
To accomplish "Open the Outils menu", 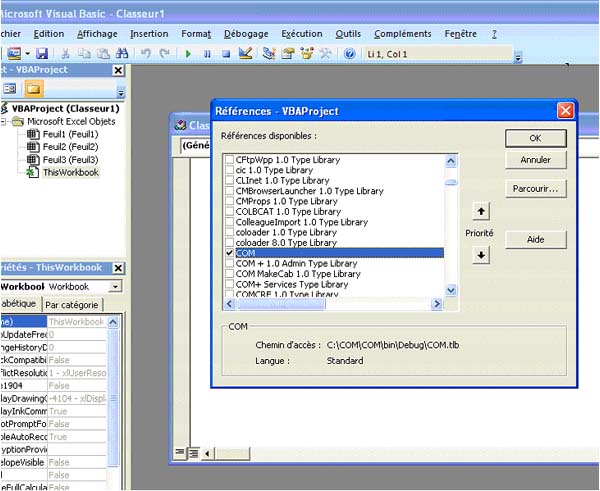I will tap(348, 34).
